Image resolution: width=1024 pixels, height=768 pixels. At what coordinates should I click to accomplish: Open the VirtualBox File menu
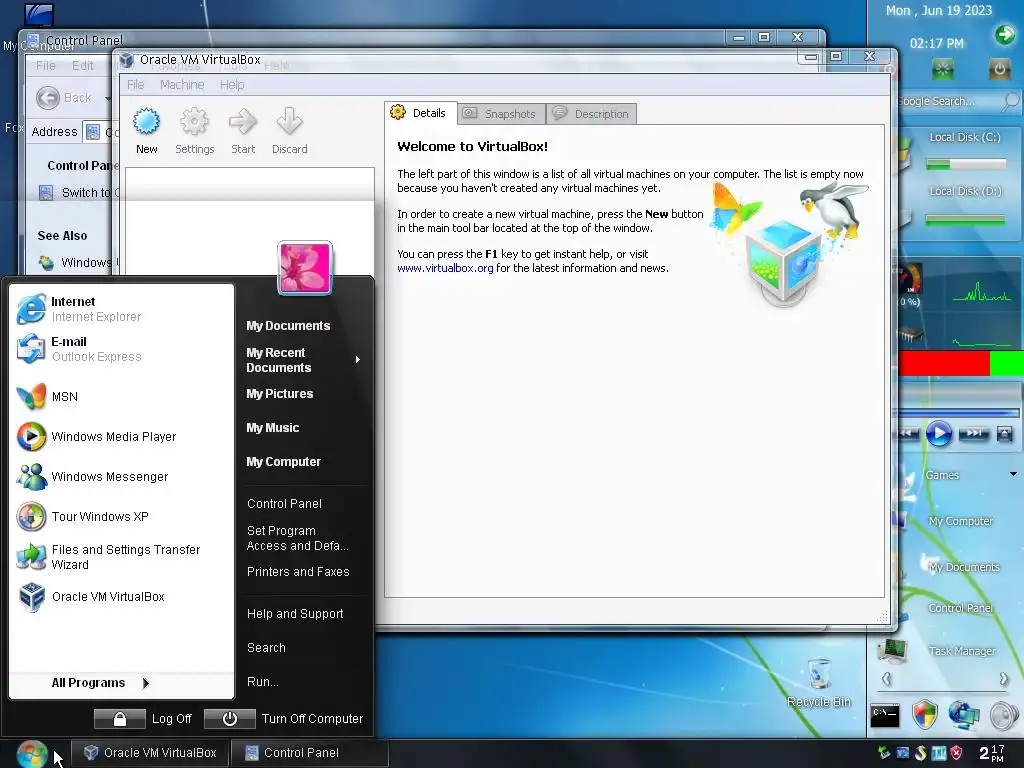pyautogui.click(x=135, y=84)
